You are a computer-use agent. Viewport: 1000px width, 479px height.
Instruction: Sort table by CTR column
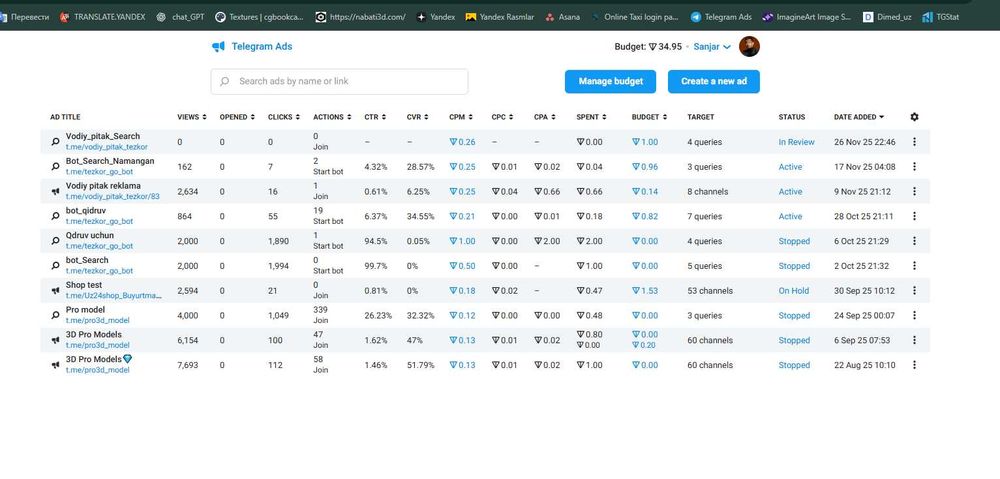click(375, 117)
